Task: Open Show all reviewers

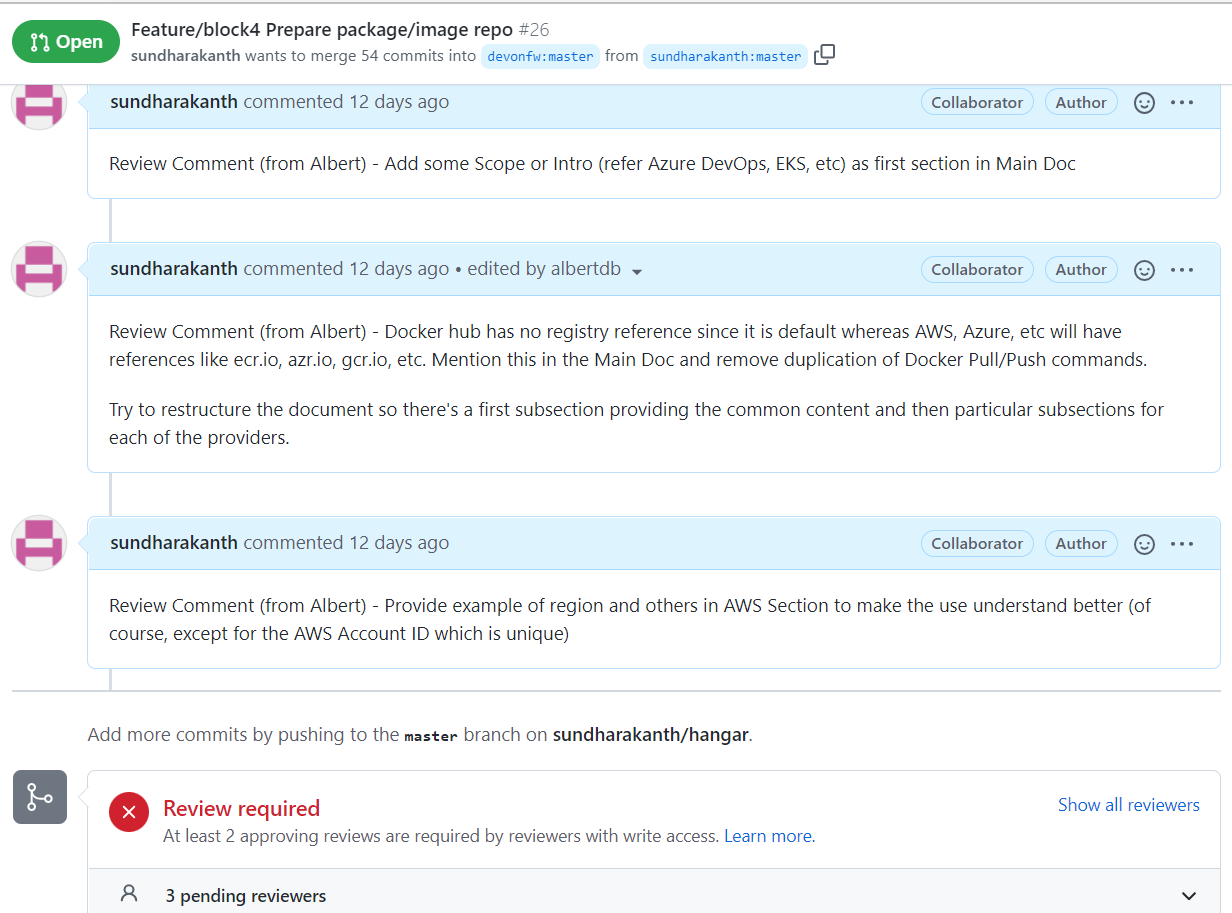Action: (x=1129, y=804)
